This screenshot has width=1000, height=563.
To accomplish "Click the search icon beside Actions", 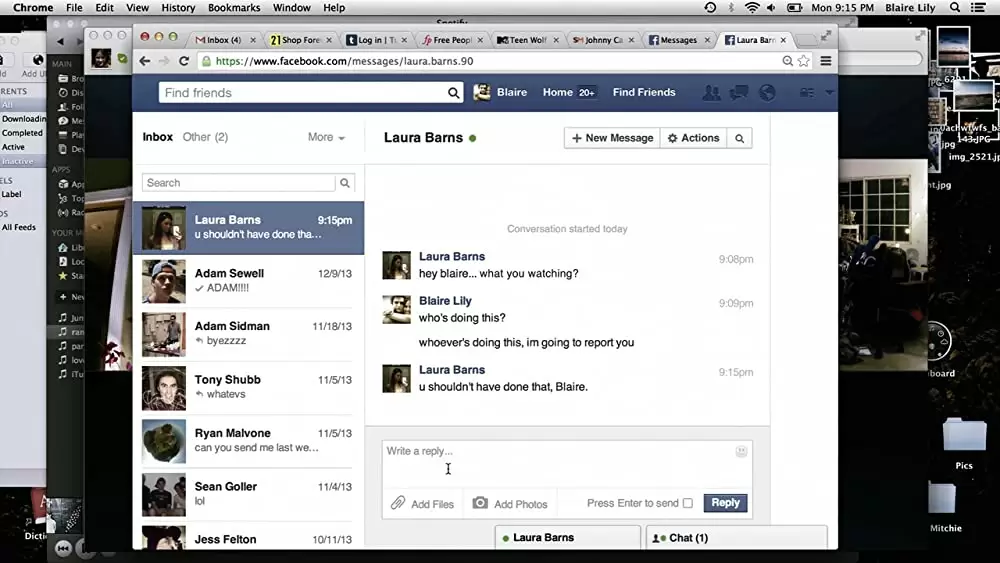I will (x=739, y=138).
